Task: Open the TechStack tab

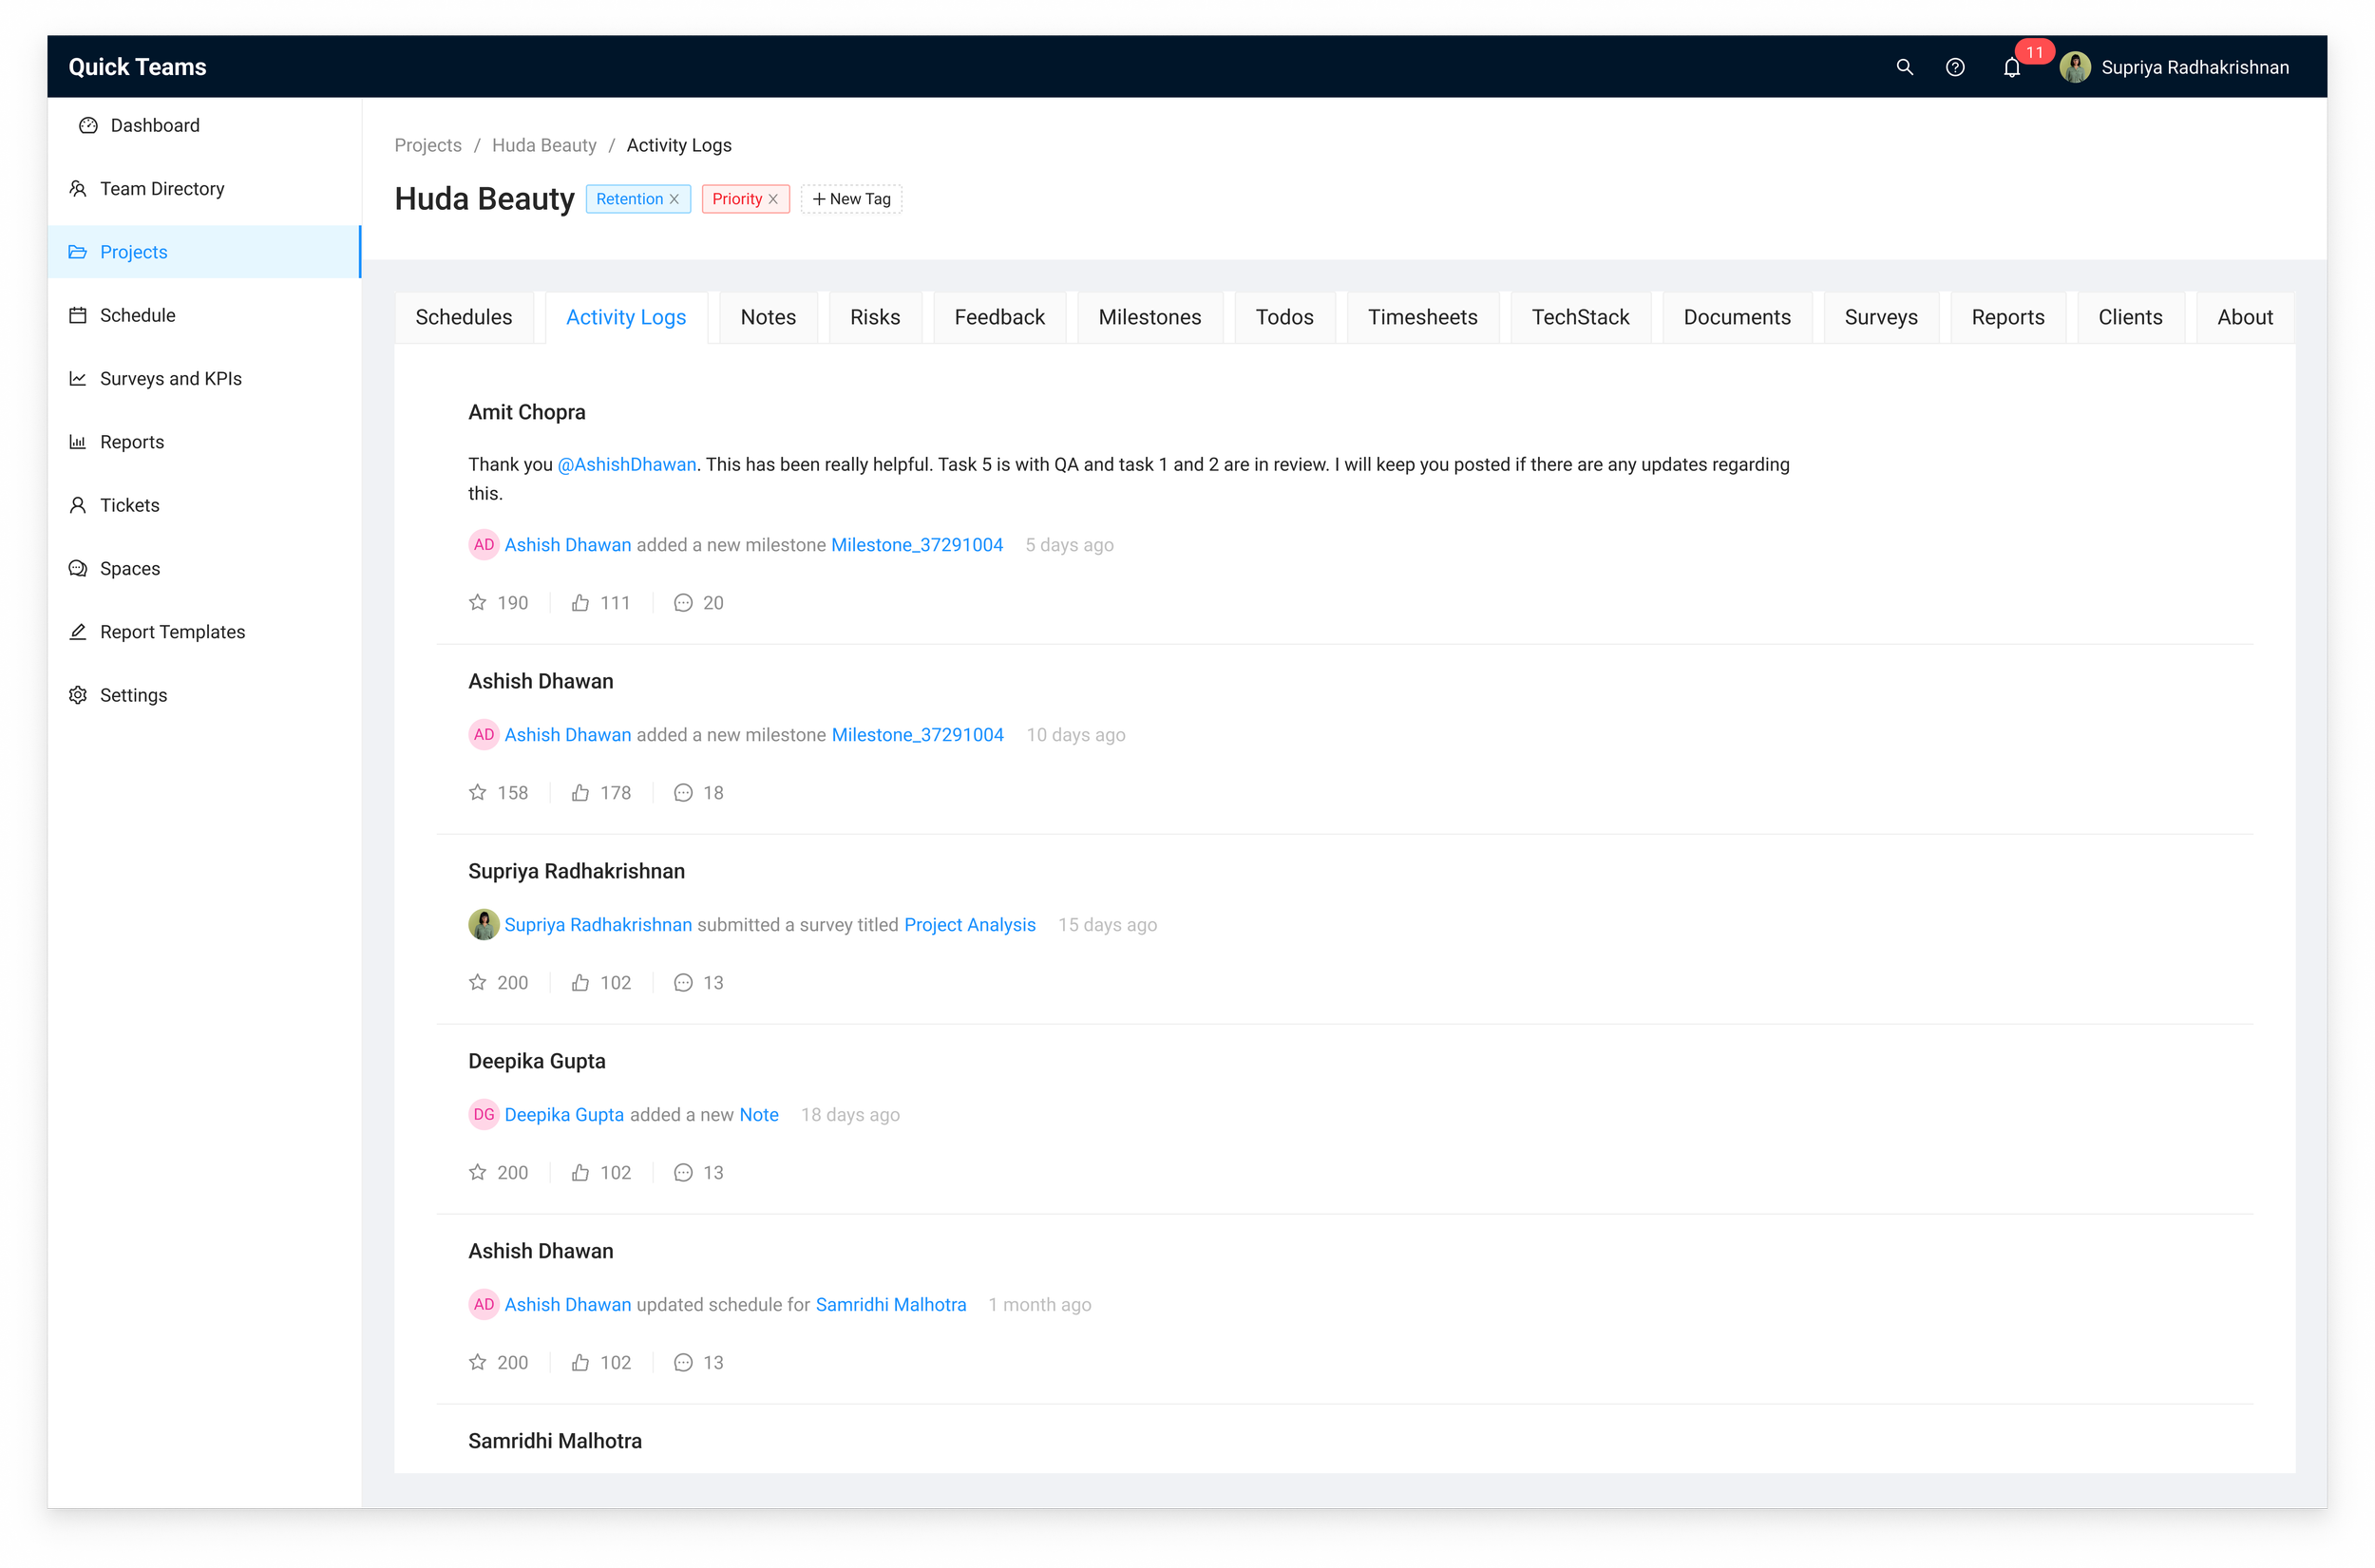Action: tap(1580, 317)
